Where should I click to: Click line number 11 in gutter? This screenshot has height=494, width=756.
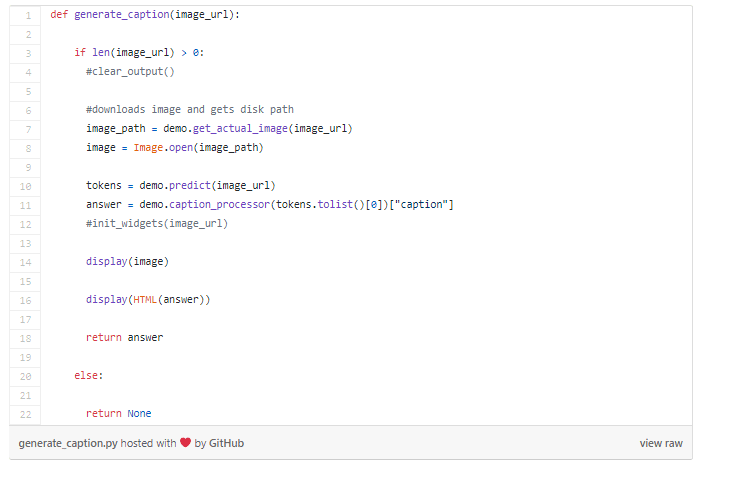coord(26,206)
